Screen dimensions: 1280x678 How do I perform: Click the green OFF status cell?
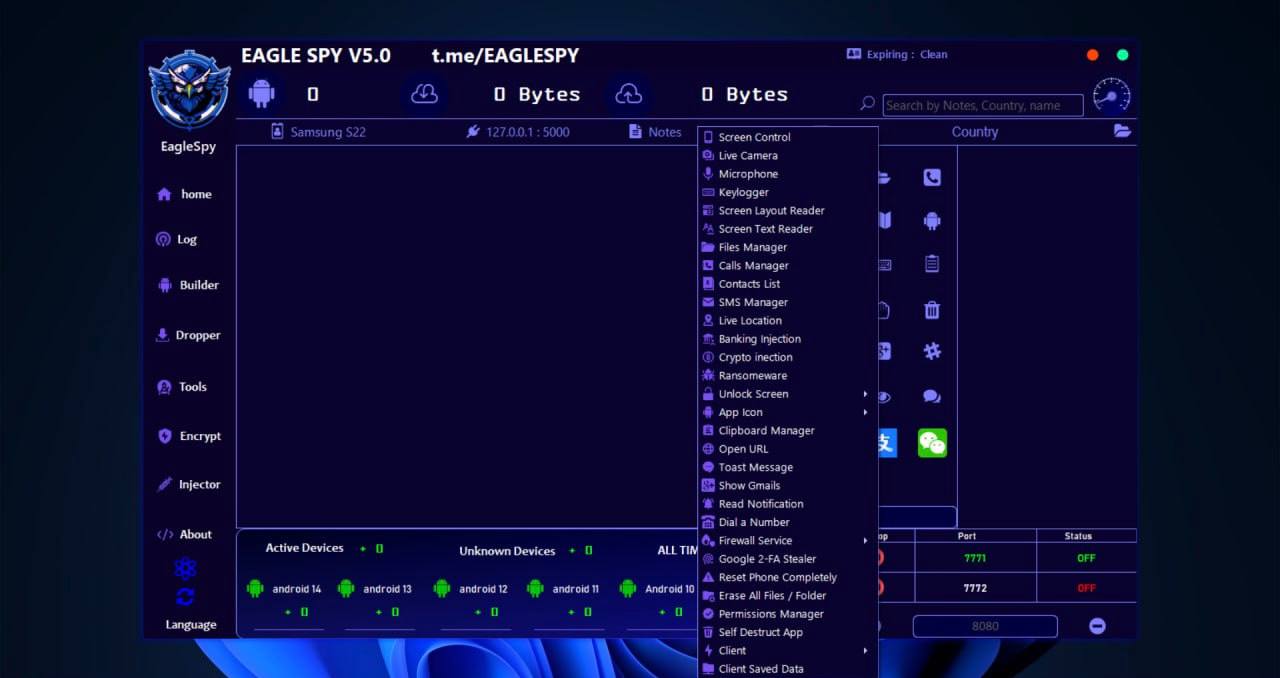[1086, 558]
